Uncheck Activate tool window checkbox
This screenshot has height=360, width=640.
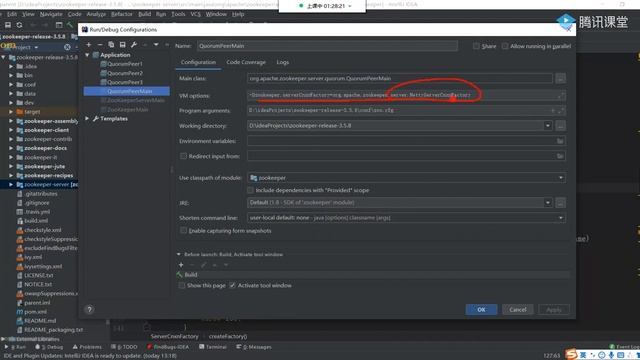232,285
